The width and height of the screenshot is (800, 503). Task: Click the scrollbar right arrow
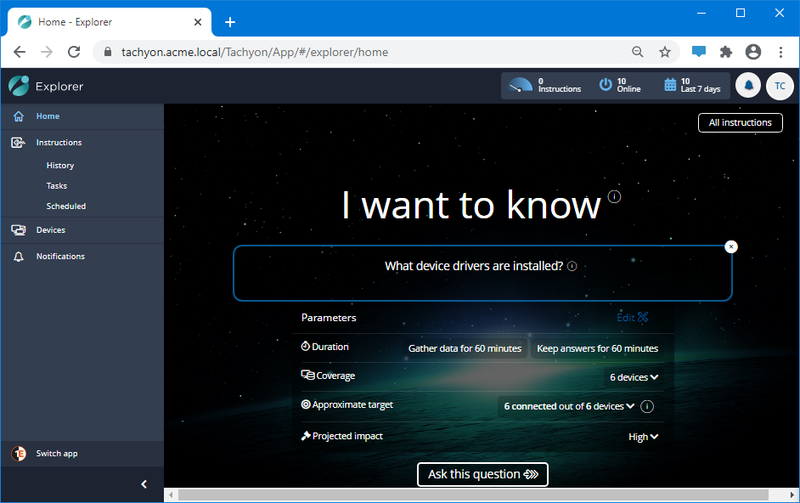(x=791, y=495)
